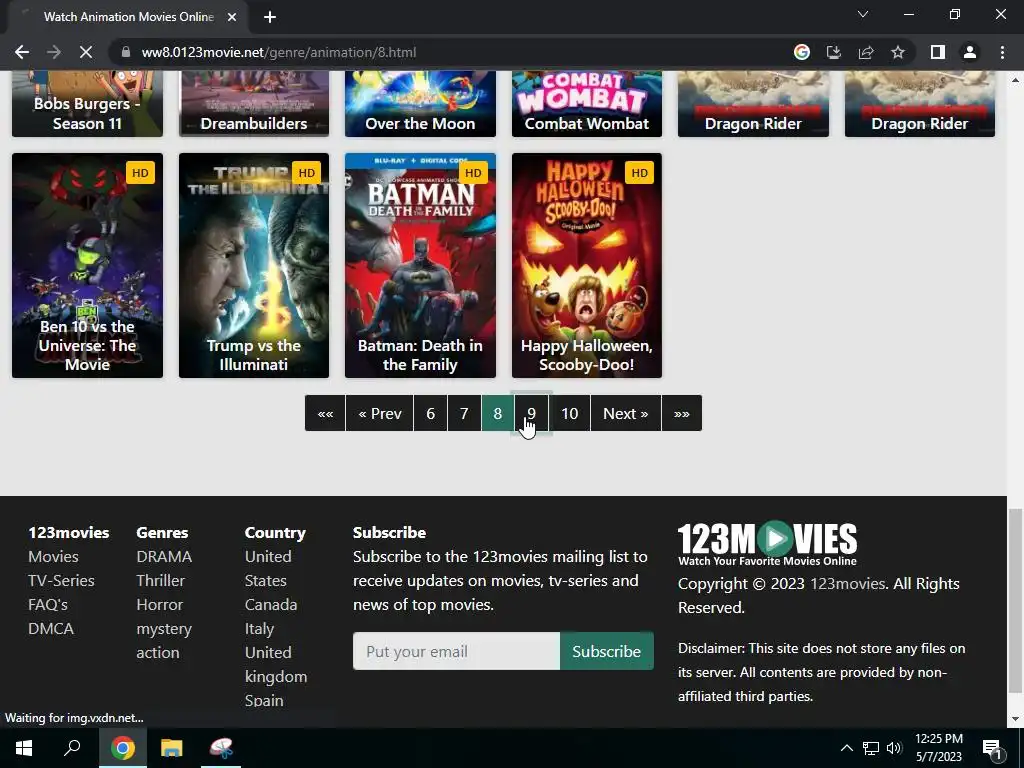
Task: Open the paint palette app in taskbar
Action: click(x=221, y=748)
